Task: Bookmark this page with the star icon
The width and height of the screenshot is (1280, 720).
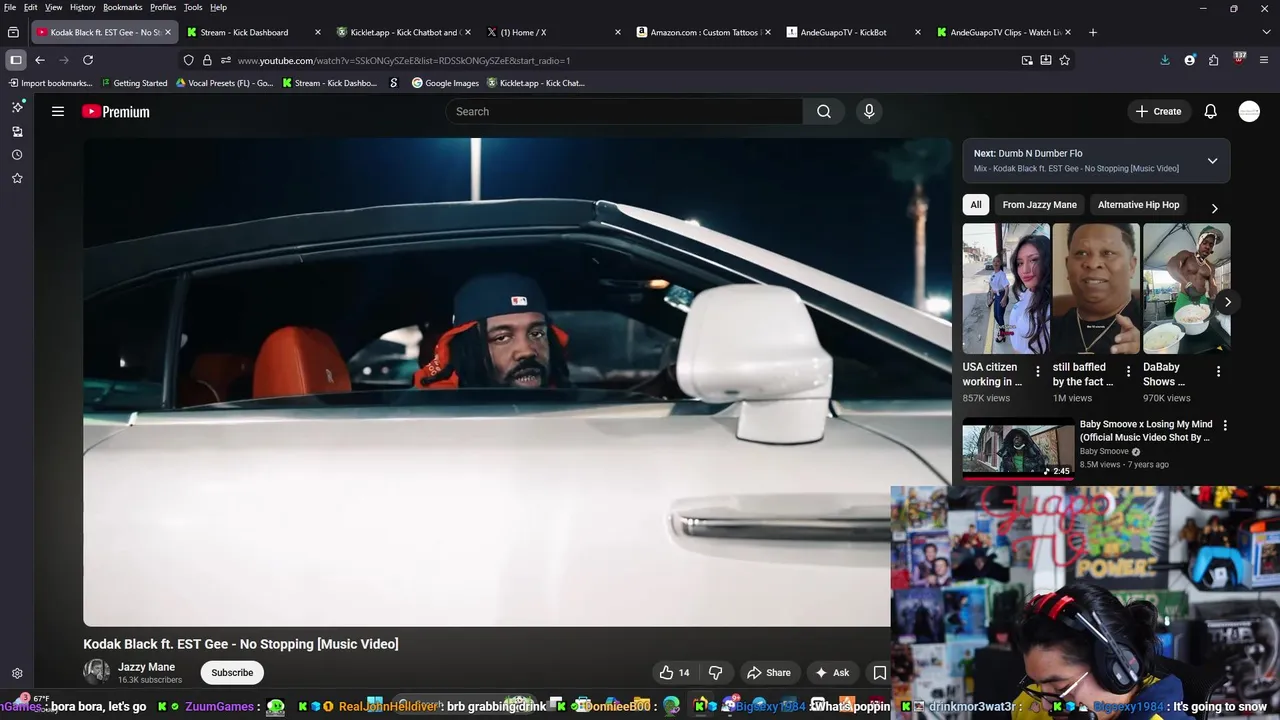Action: pos(1064,60)
